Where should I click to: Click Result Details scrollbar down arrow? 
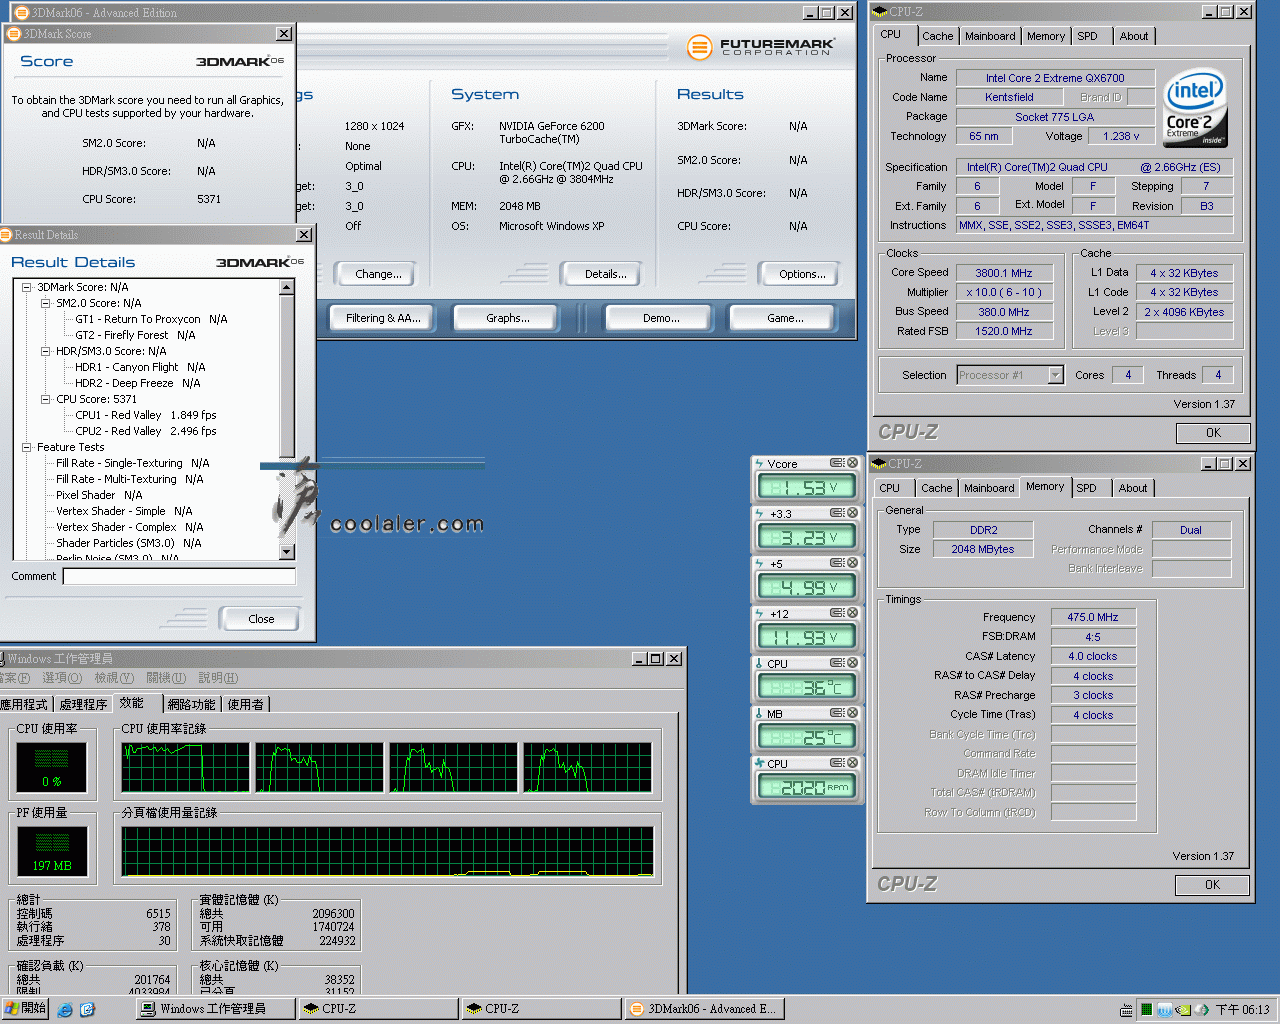(x=287, y=552)
